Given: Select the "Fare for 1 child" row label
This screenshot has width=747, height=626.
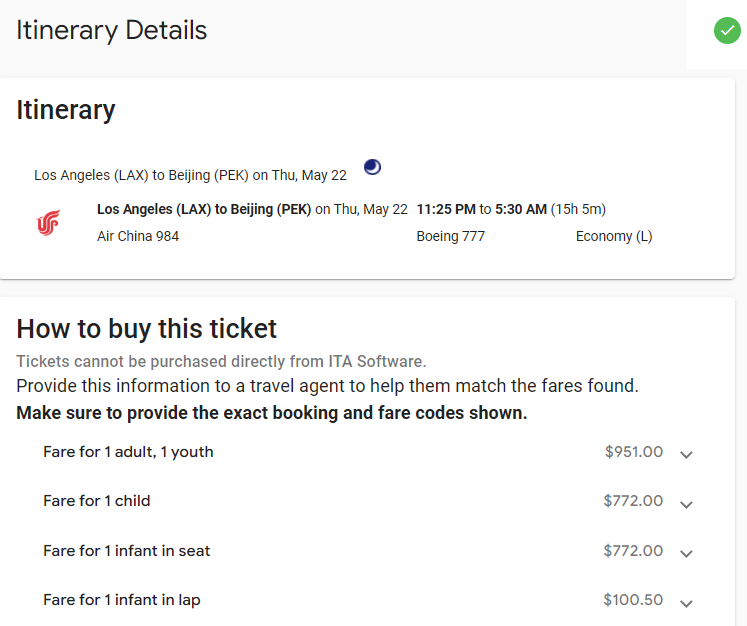Looking at the screenshot, I should click(96, 501).
